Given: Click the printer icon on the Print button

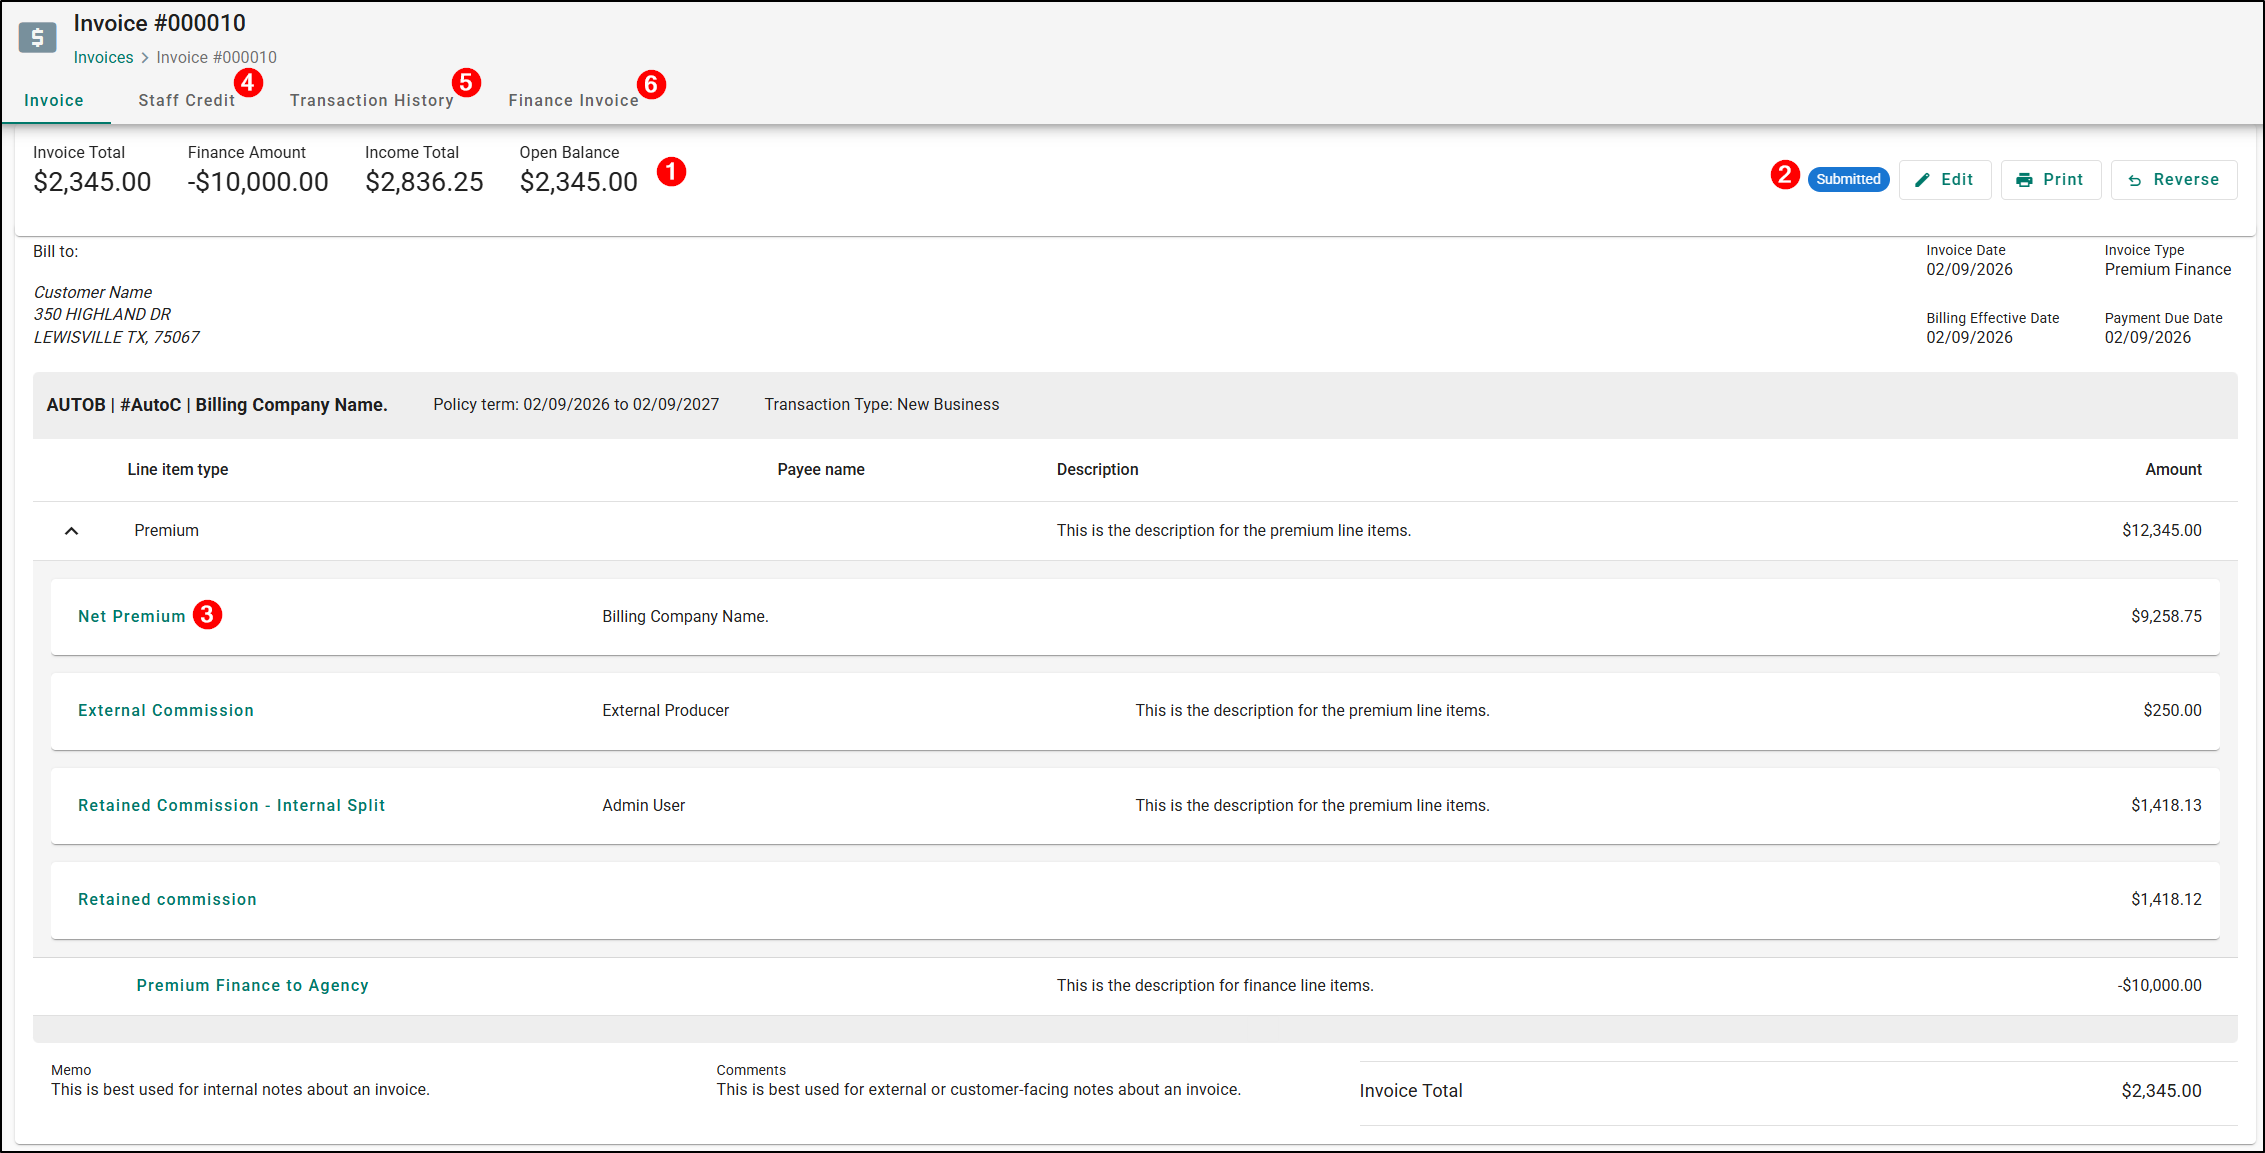Looking at the screenshot, I should (x=2024, y=180).
